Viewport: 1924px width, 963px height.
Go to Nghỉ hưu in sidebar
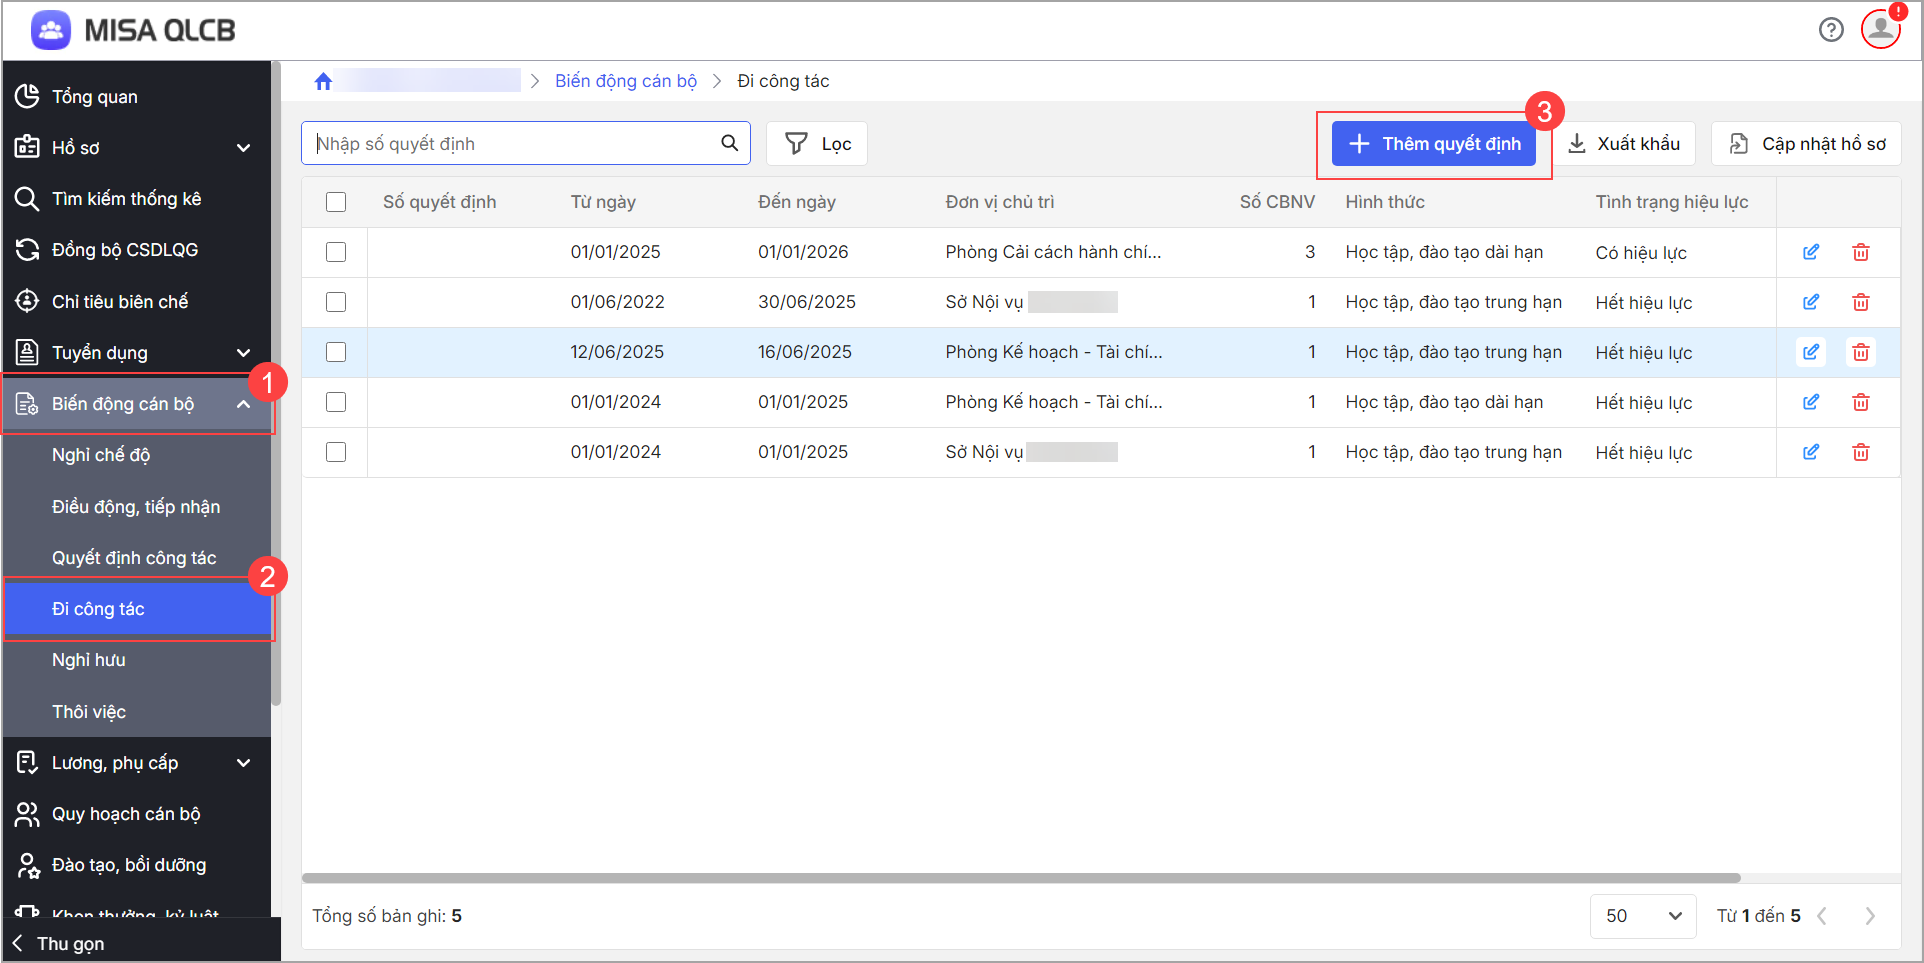(x=89, y=660)
